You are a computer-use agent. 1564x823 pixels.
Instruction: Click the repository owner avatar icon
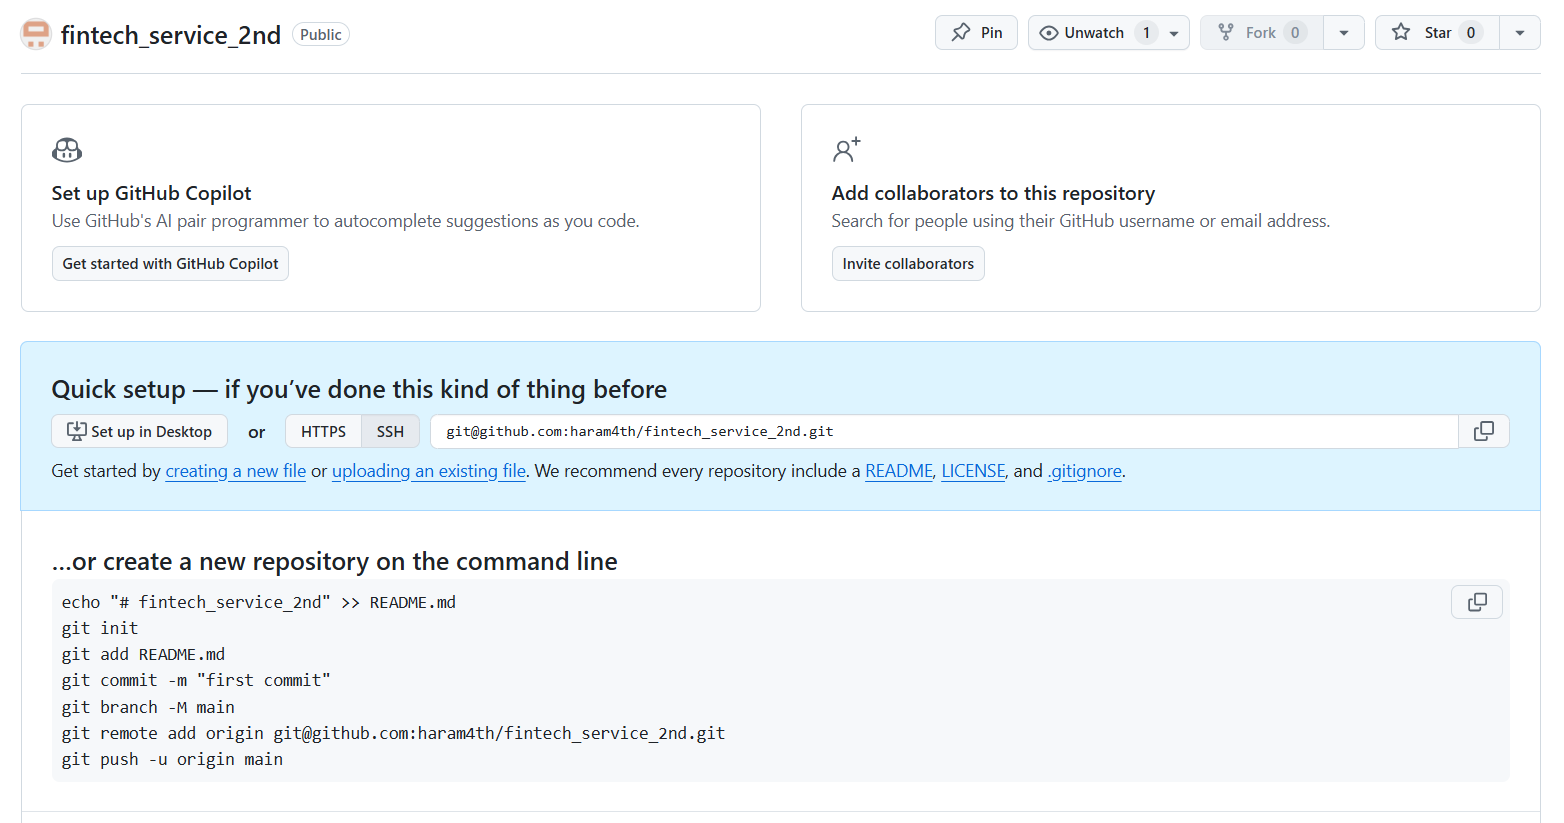point(36,34)
